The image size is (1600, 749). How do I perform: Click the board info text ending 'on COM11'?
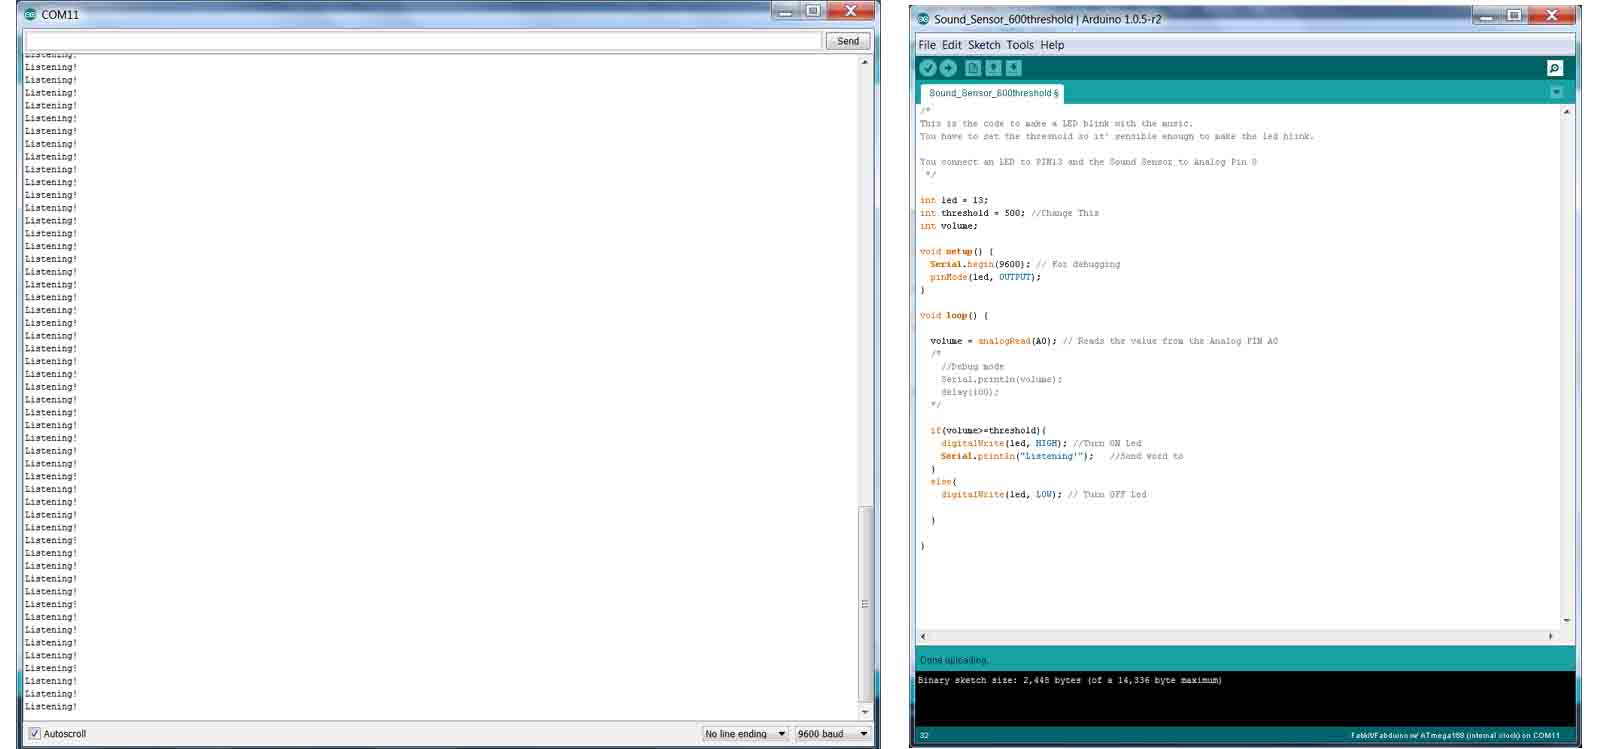[1455, 735]
